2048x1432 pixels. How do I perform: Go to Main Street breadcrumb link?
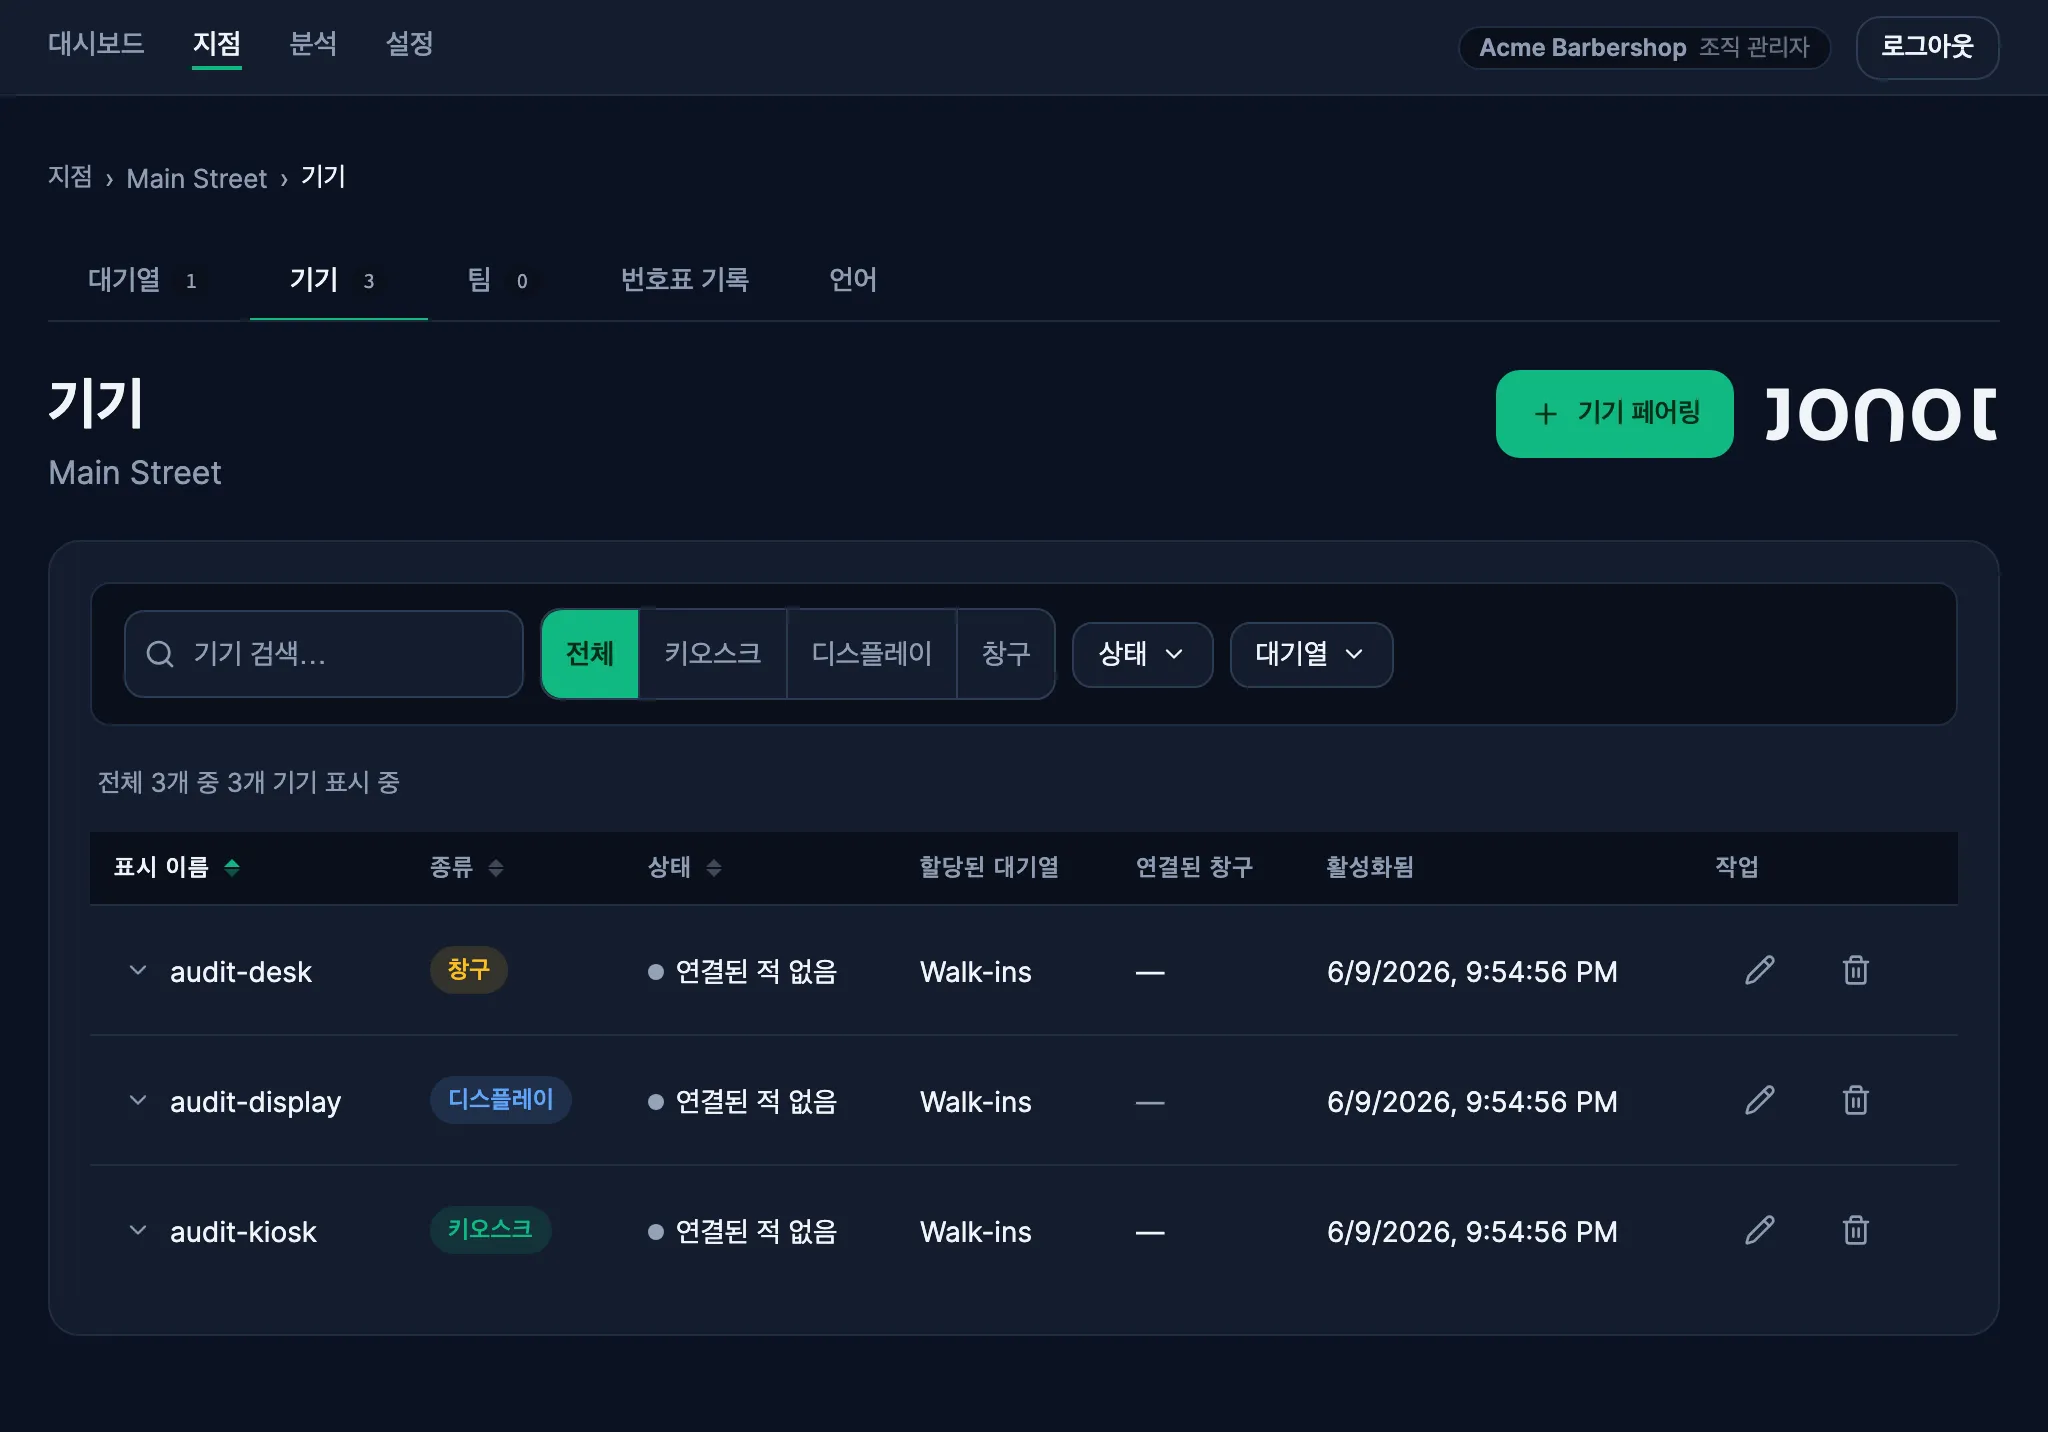(197, 178)
